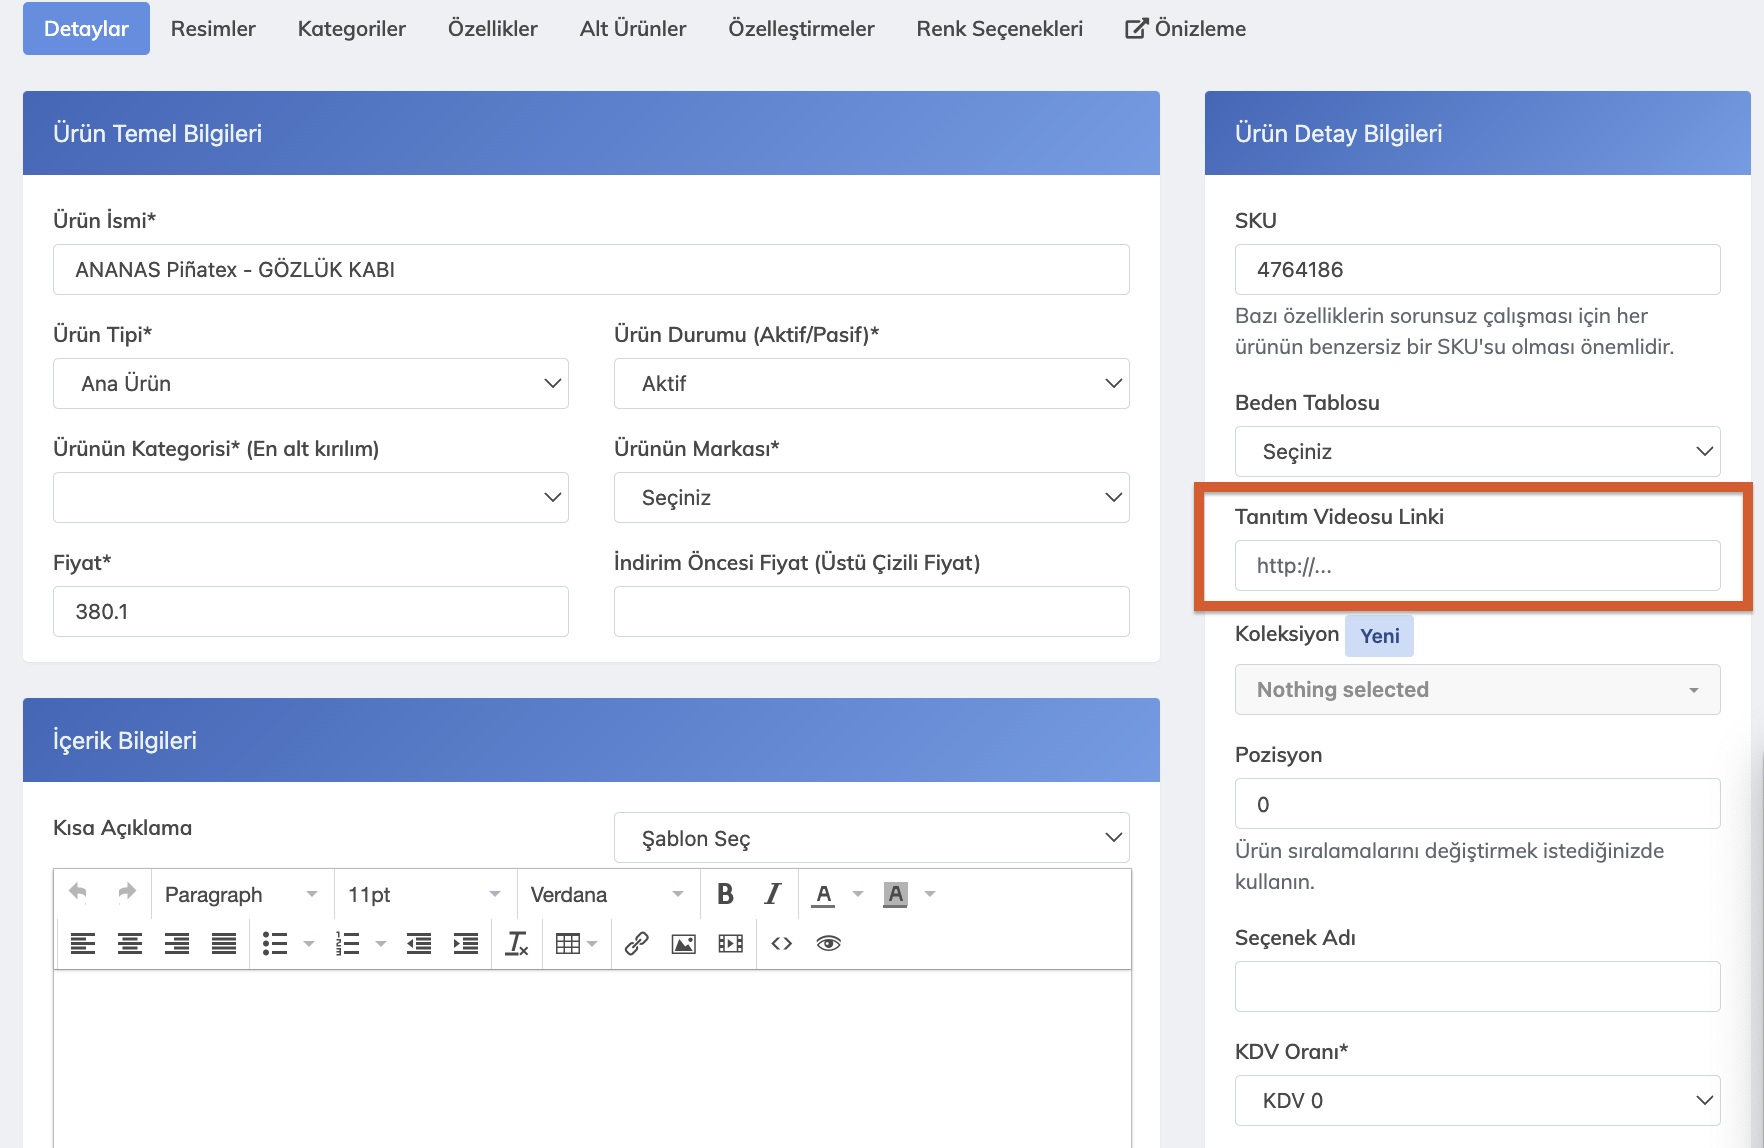Toggle bold formatting in the editor
This screenshot has width=1764, height=1148.
[x=725, y=894]
